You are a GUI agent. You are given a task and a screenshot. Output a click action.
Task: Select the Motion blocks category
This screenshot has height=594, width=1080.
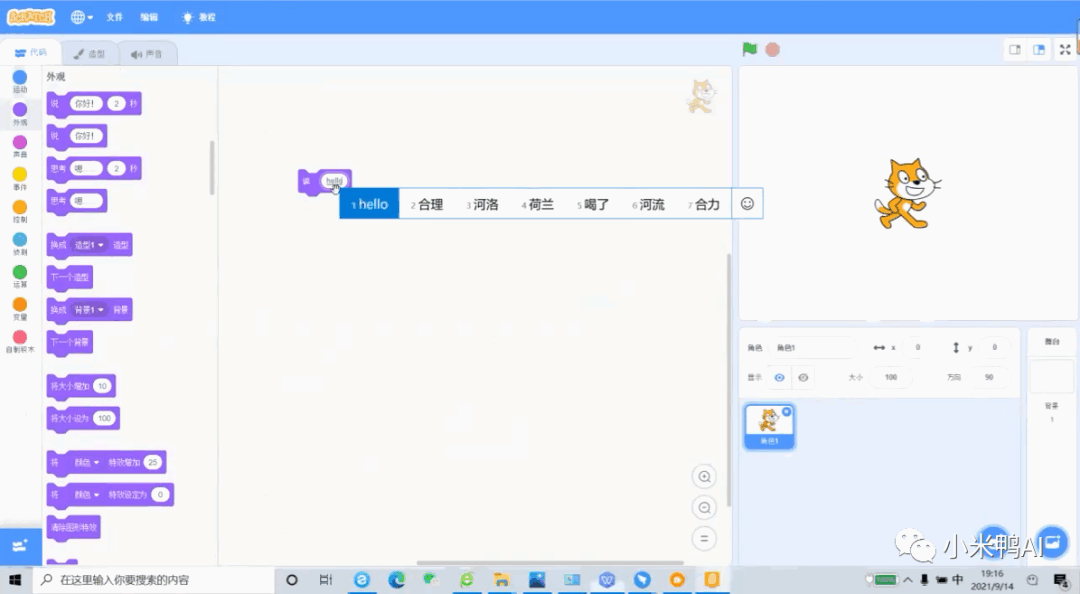[20, 78]
